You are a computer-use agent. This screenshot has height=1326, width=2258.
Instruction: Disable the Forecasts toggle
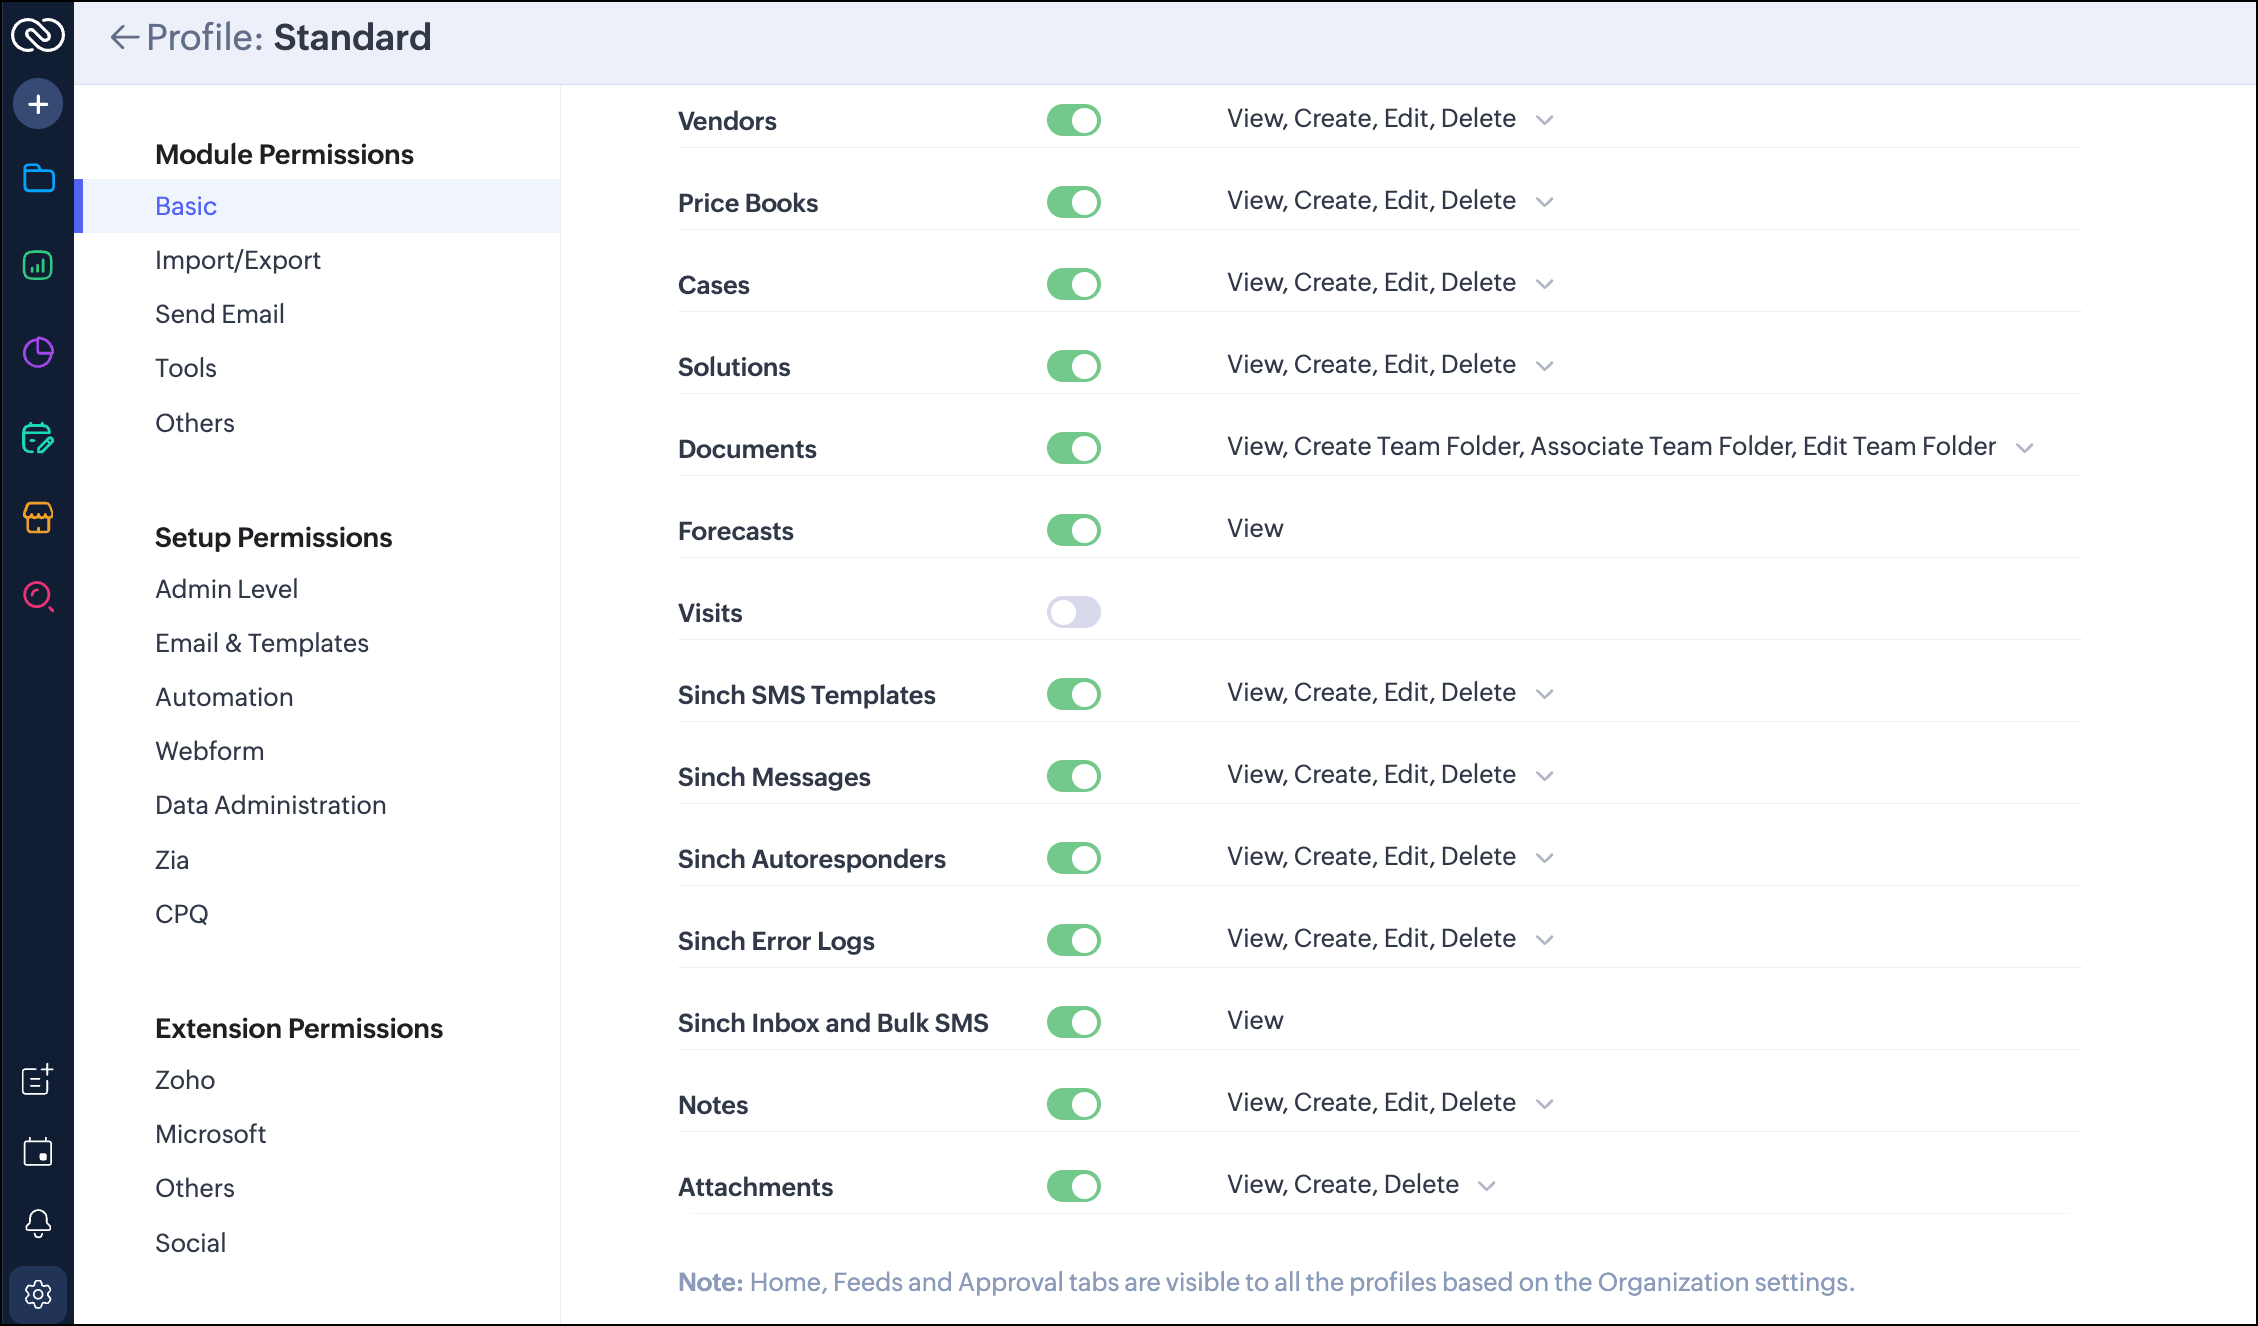1073,530
